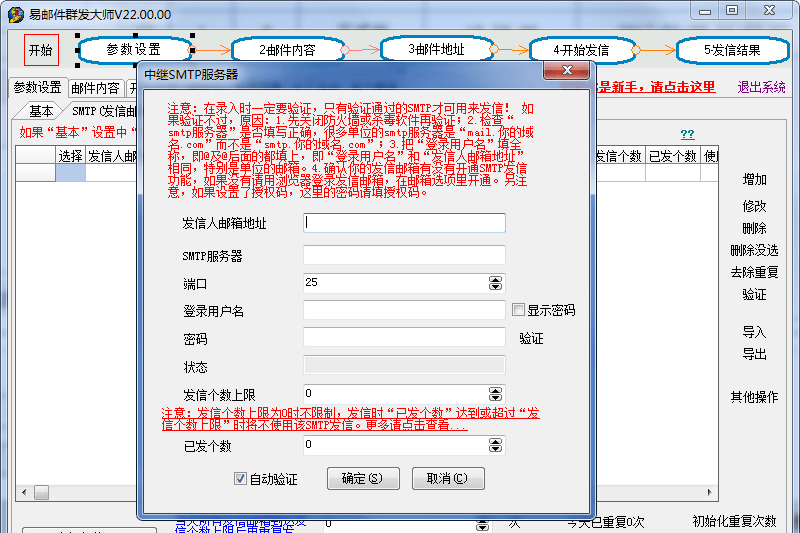This screenshot has width=800, height=533.
Task: Click 修改 in the right panel
Action: (x=755, y=206)
